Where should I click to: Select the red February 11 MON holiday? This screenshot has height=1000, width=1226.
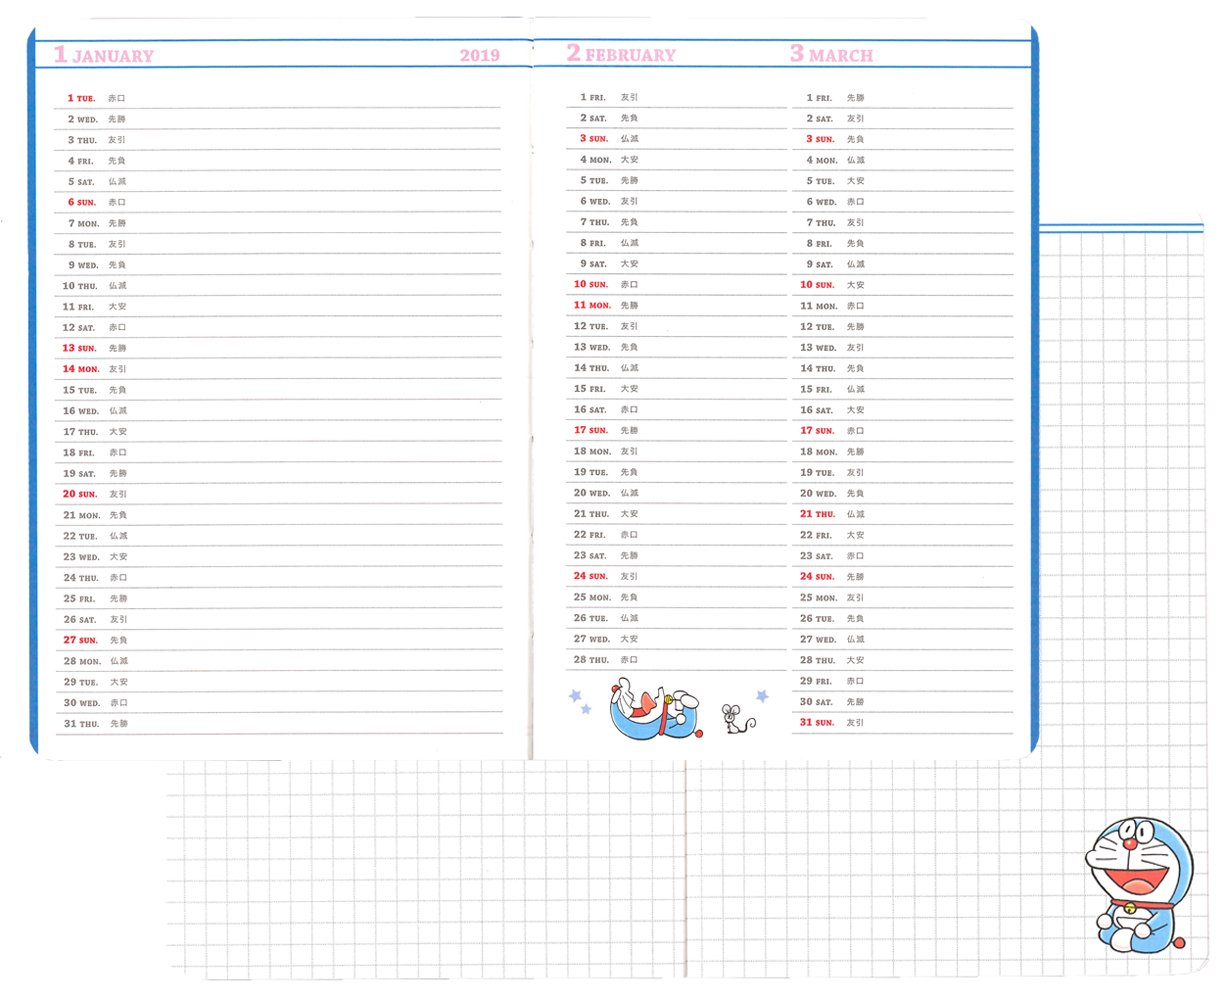pyautogui.click(x=592, y=305)
